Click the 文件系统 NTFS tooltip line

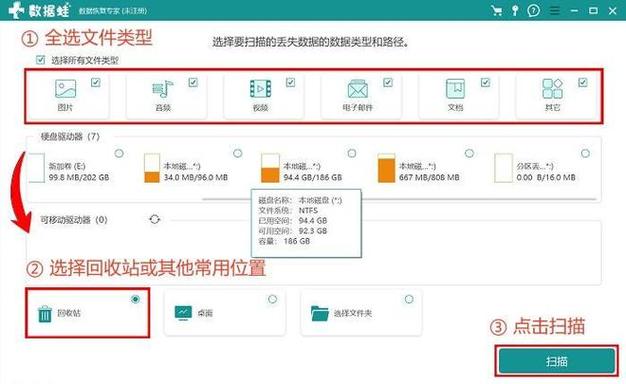[288, 210]
